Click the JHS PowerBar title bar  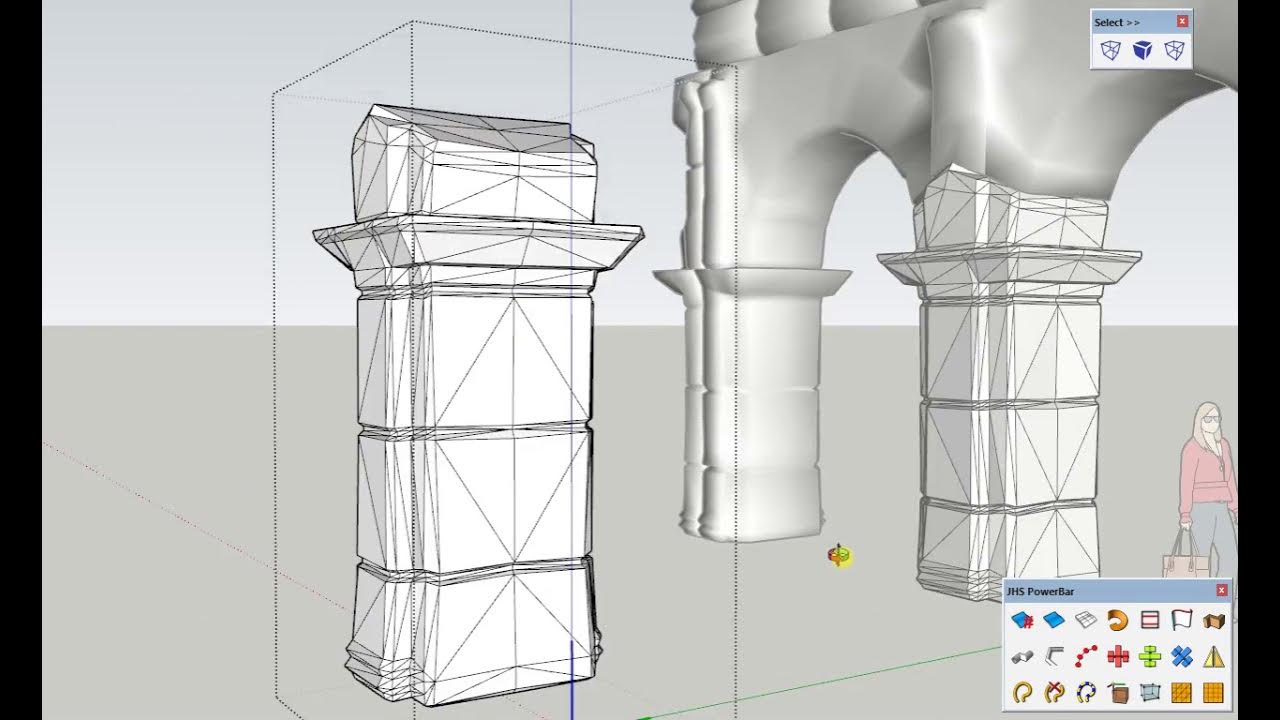1117,591
